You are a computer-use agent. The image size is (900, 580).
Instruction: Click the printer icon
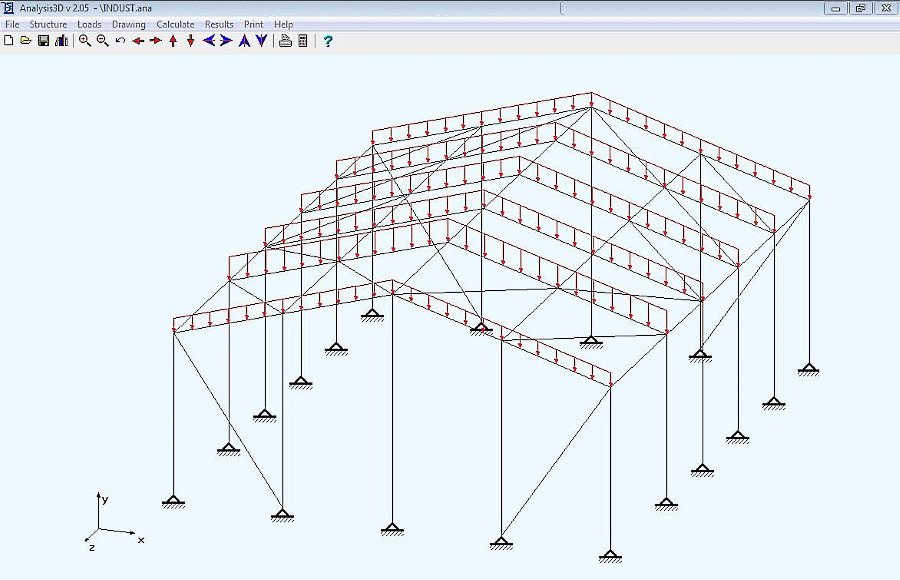285,41
